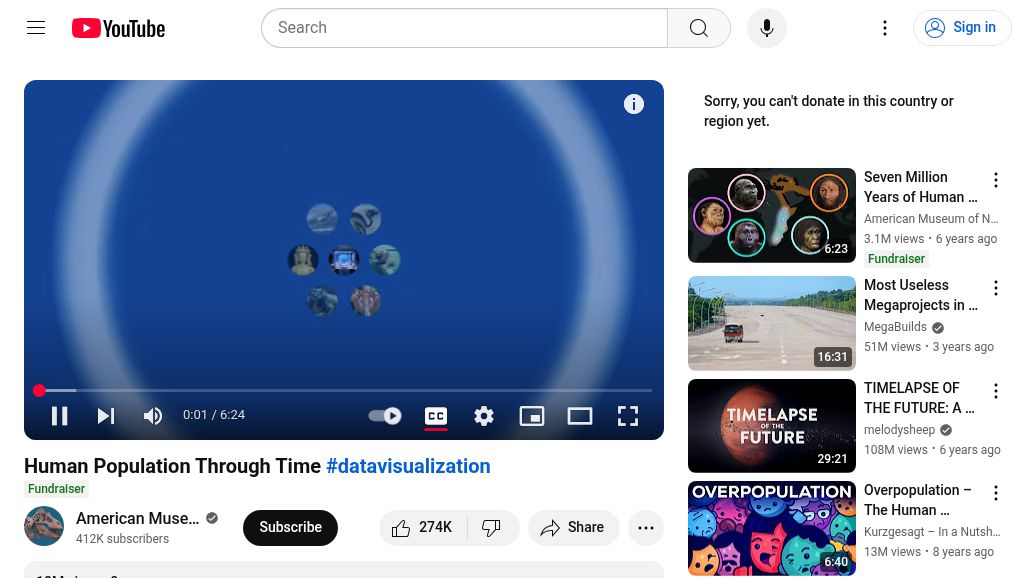Skip to next video
Image resolution: width=1028 pixels, height=578 pixels.
click(106, 415)
